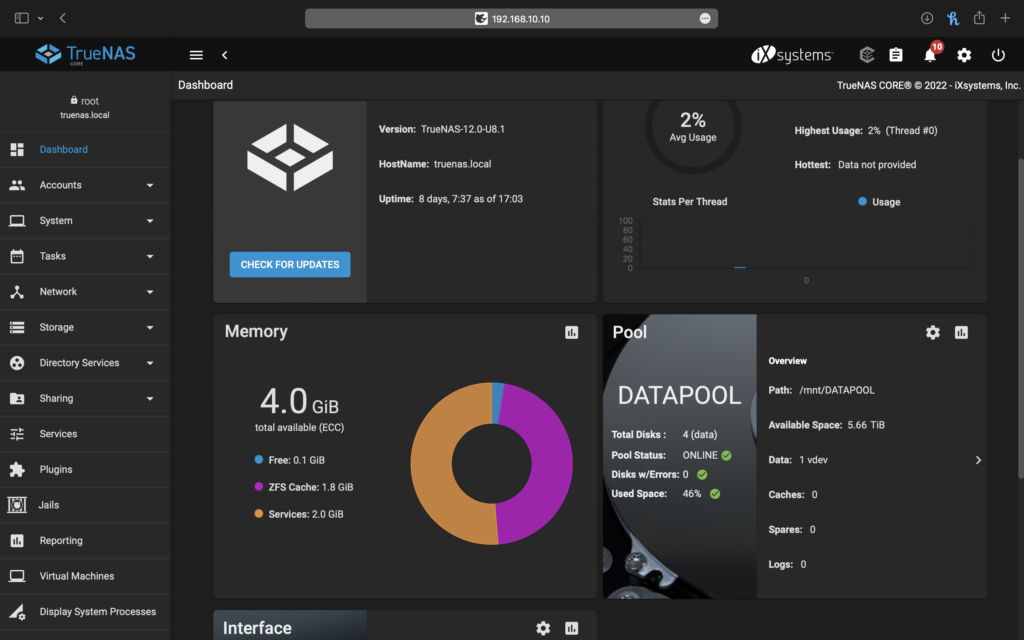The width and height of the screenshot is (1024, 640).
Task: Open Jails from the sidebar
Action: point(85,505)
